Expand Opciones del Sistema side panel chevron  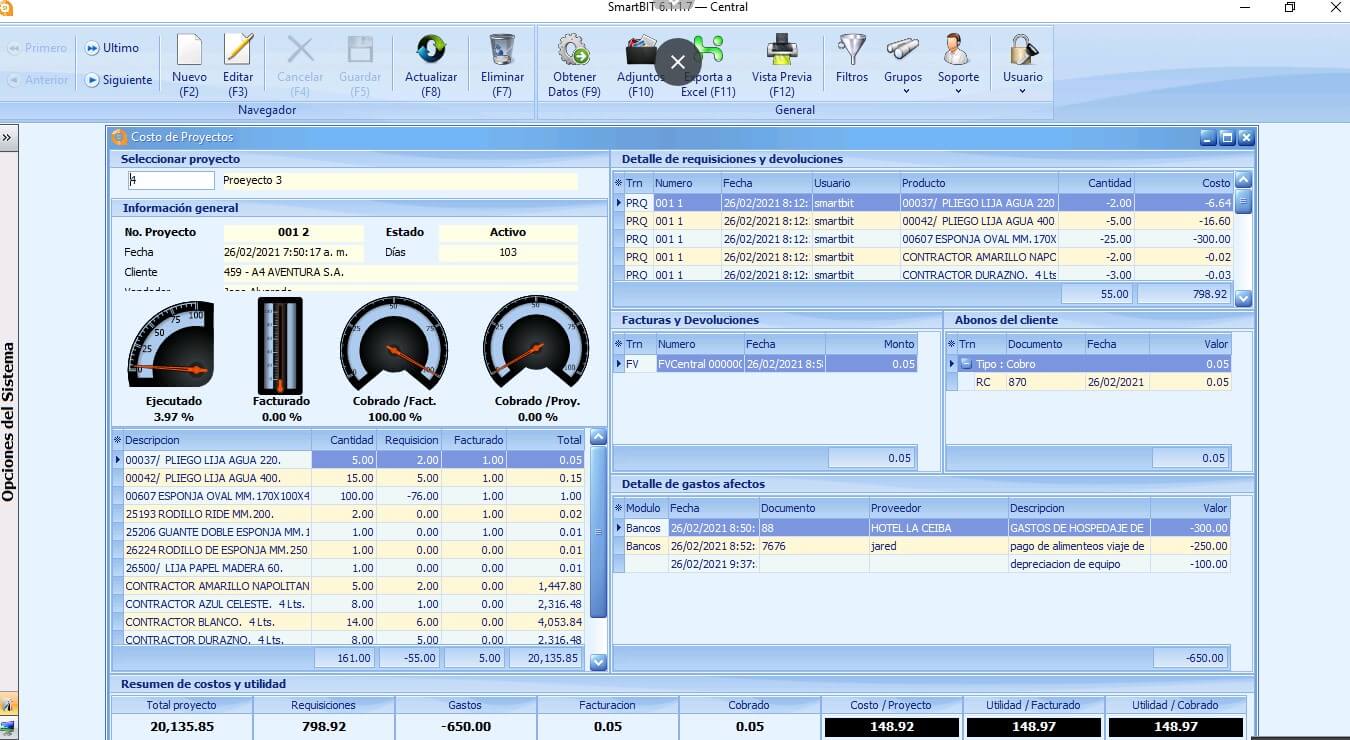pos(8,137)
